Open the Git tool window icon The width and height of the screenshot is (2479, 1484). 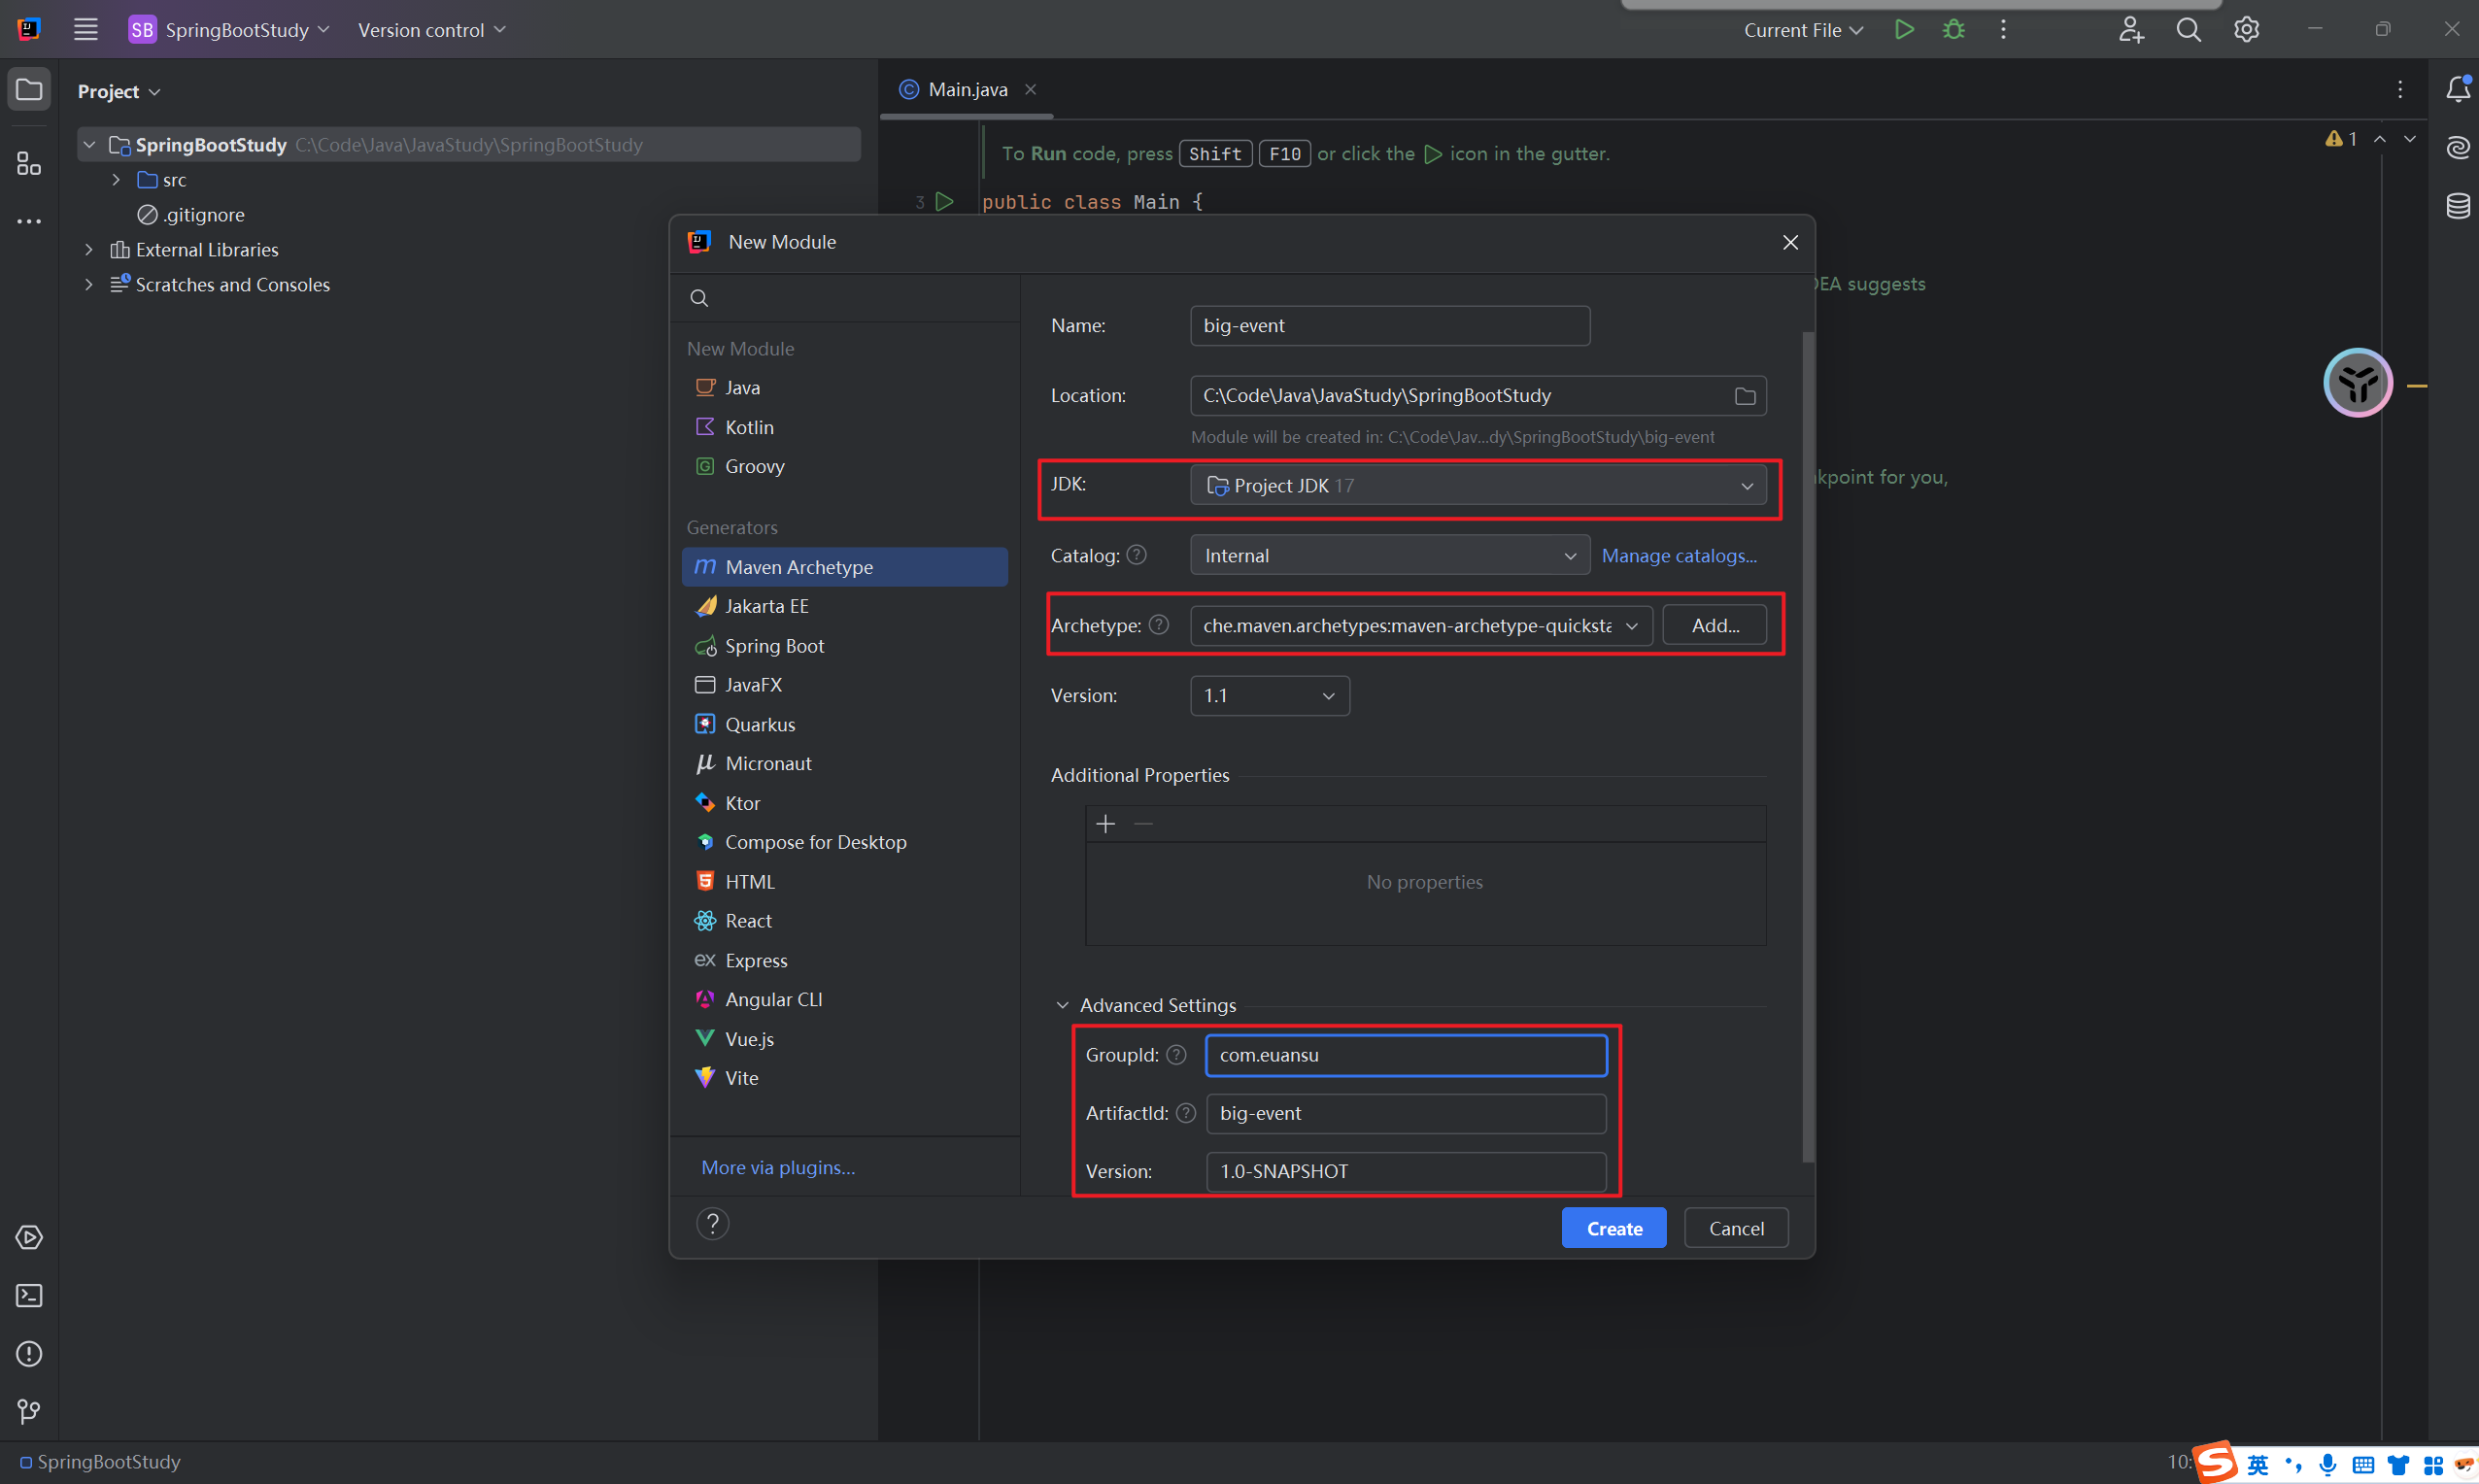click(29, 1411)
